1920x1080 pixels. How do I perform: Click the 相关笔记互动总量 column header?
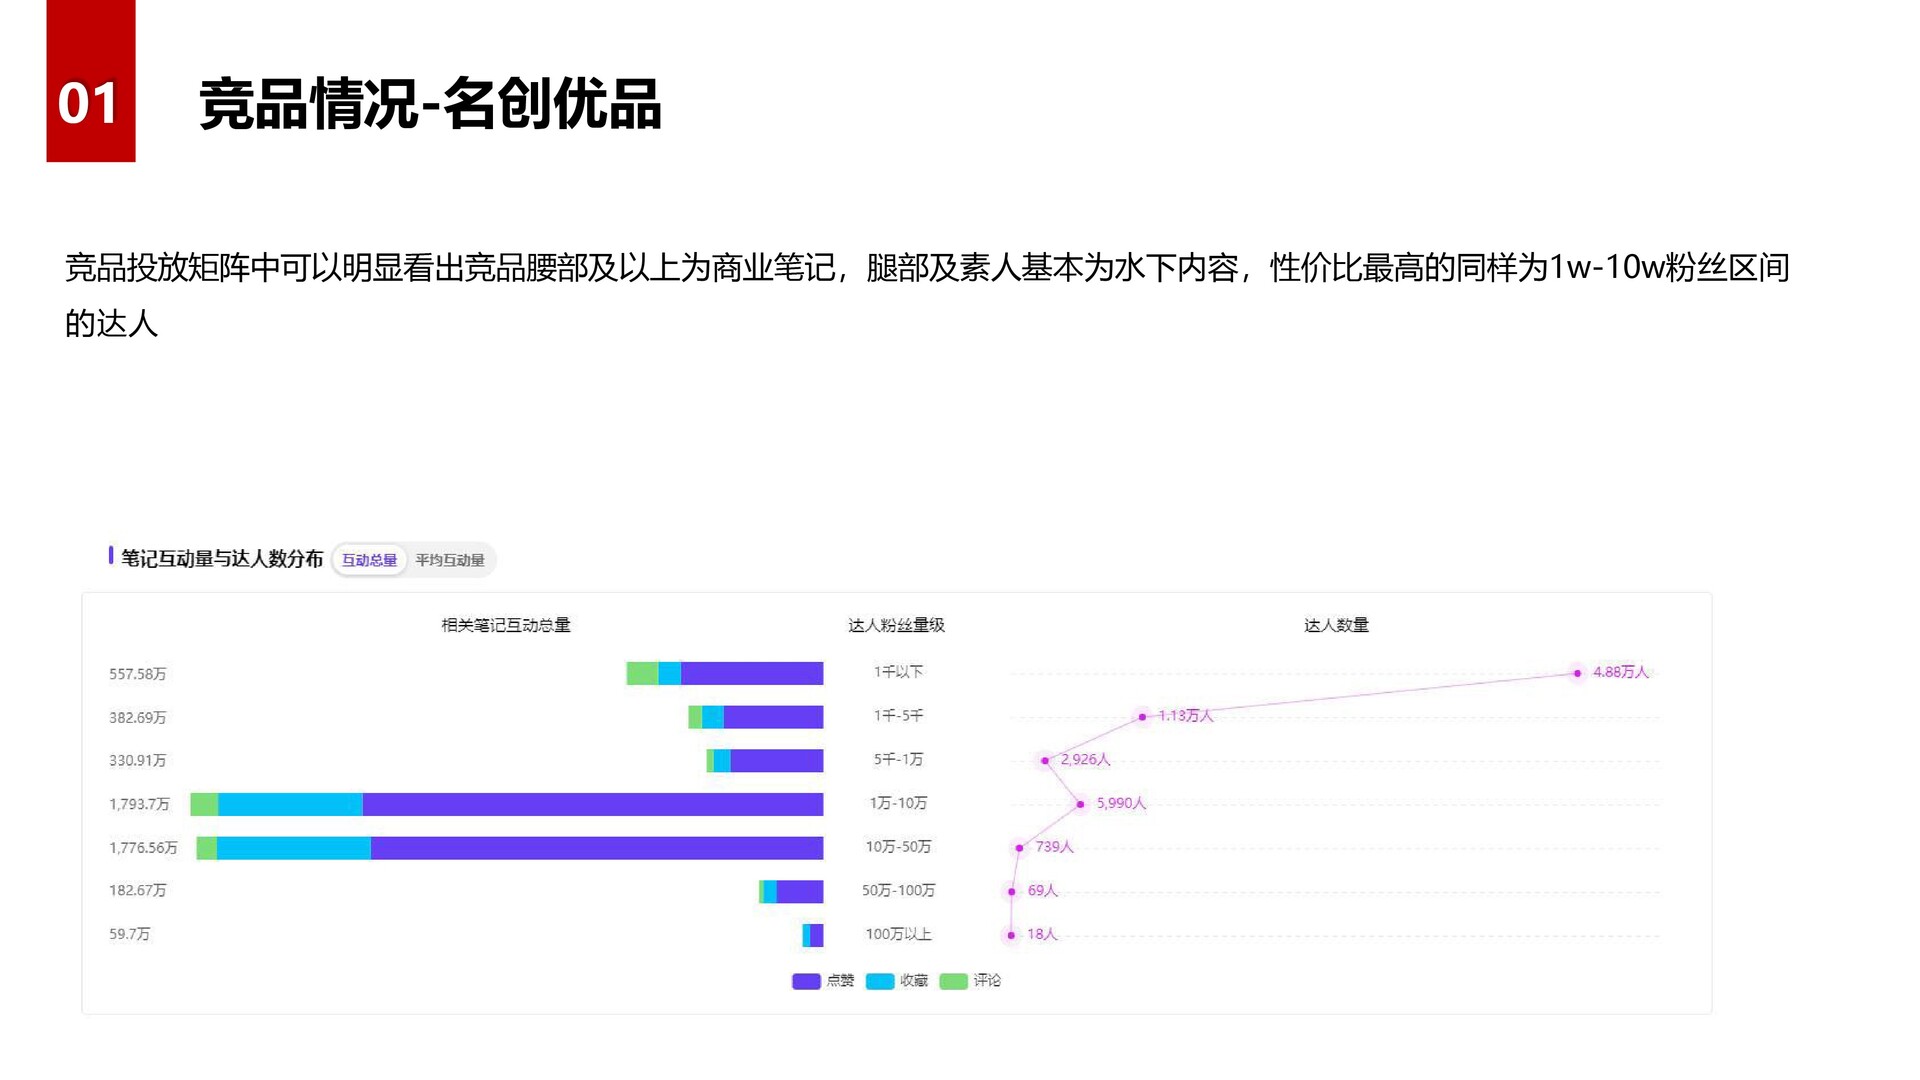[x=506, y=625]
